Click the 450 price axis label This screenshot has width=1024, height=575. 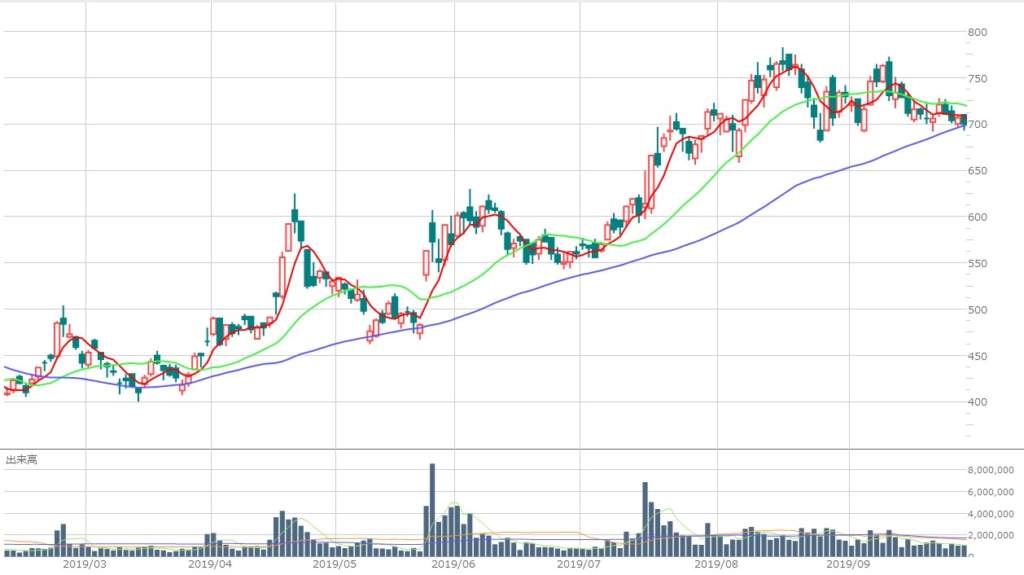(x=977, y=356)
